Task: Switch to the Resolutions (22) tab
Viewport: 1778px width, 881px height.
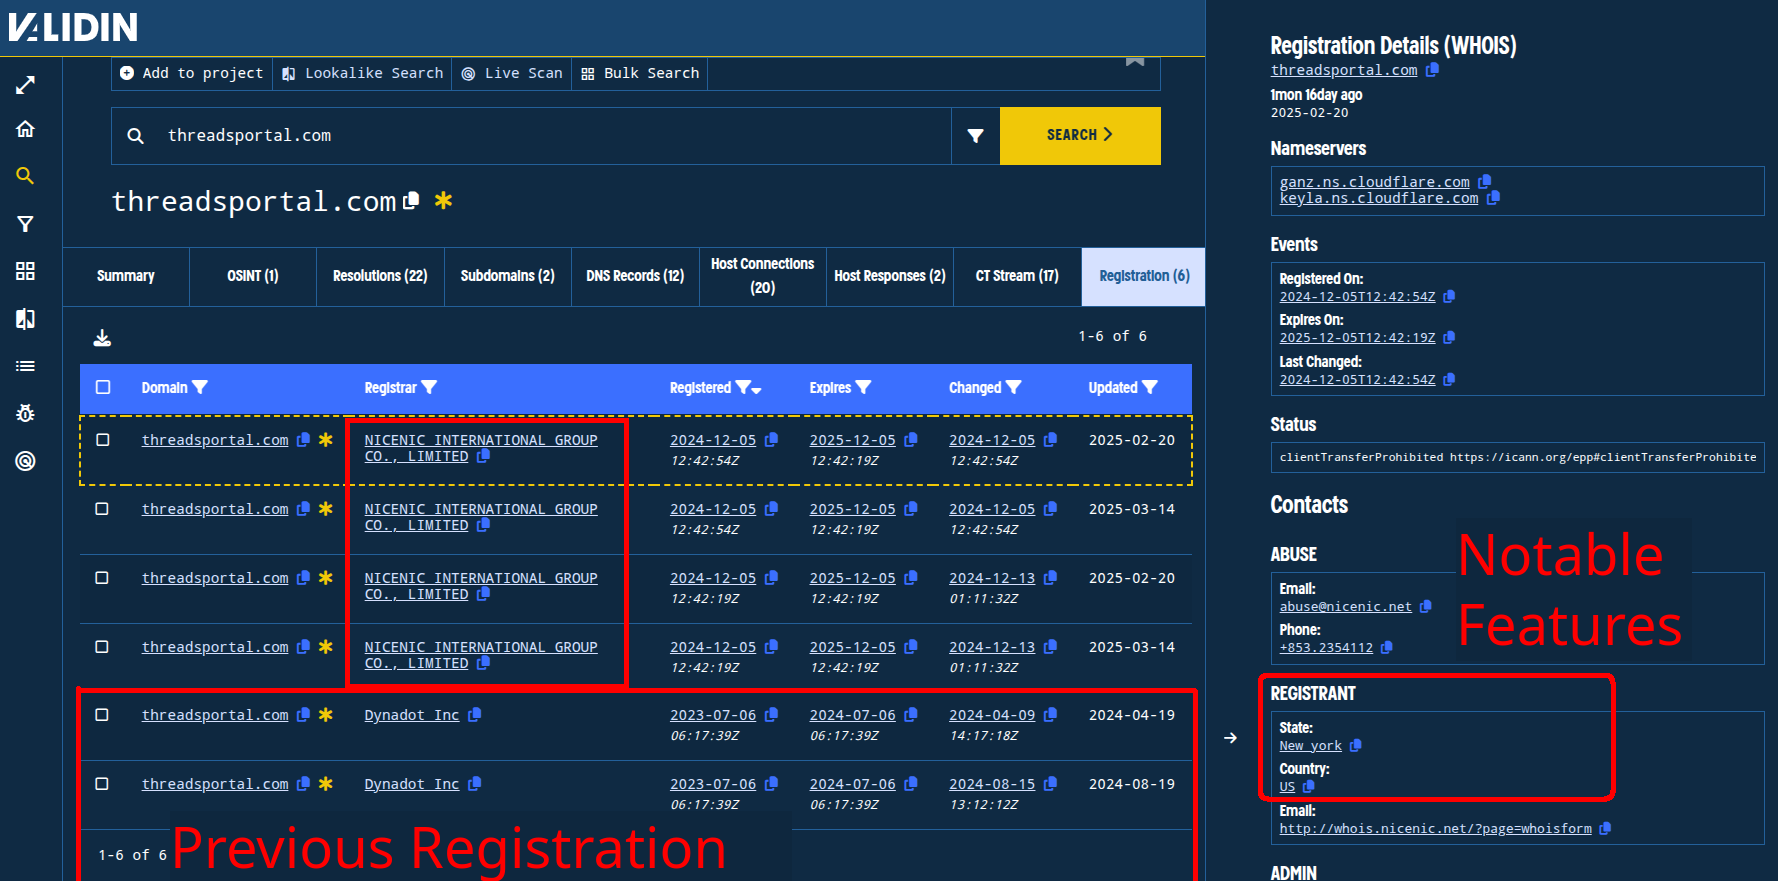Action: pos(380,276)
